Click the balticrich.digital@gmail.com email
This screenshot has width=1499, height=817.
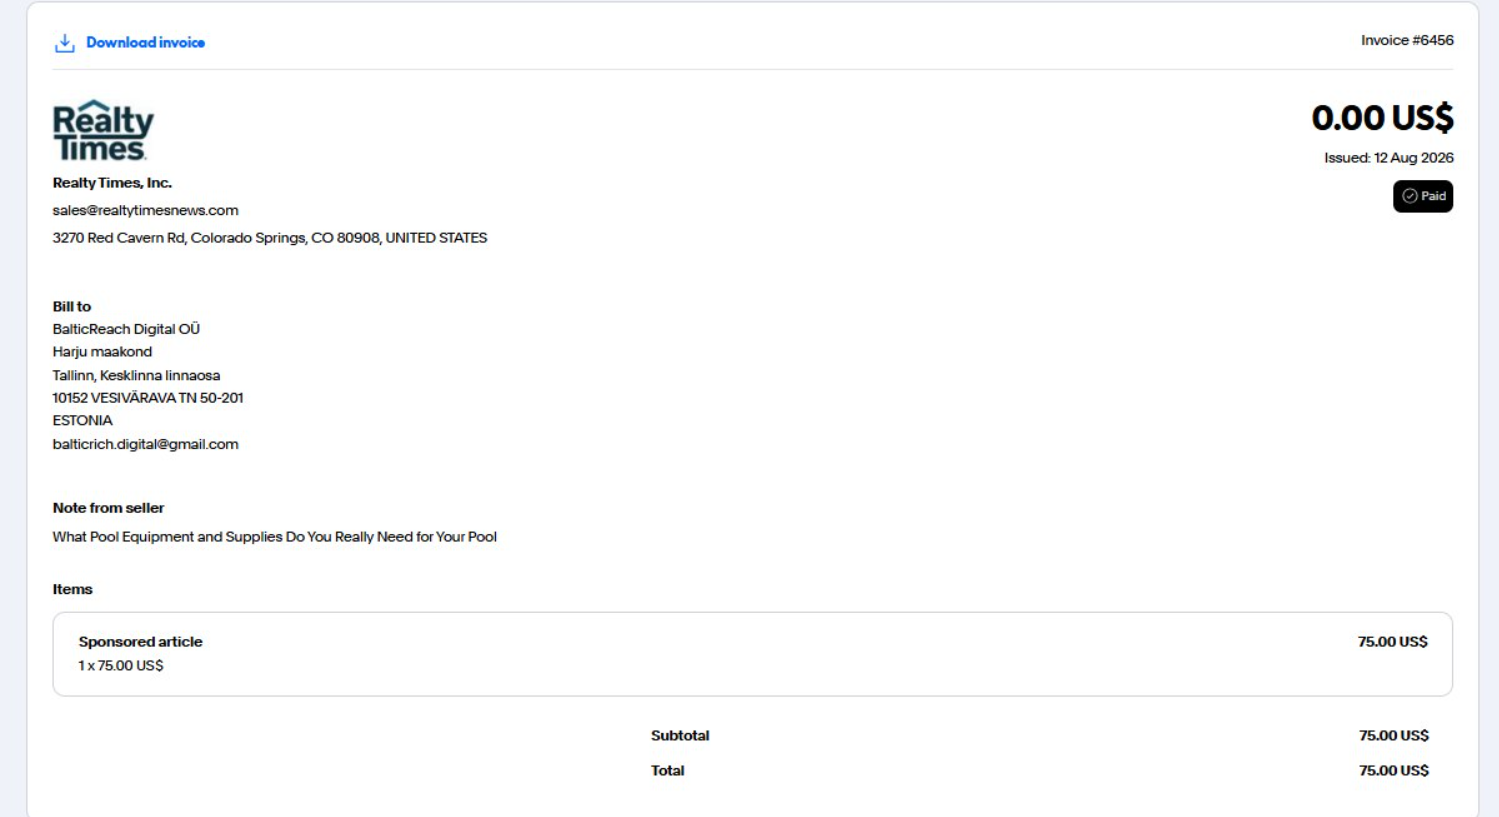(x=145, y=444)
